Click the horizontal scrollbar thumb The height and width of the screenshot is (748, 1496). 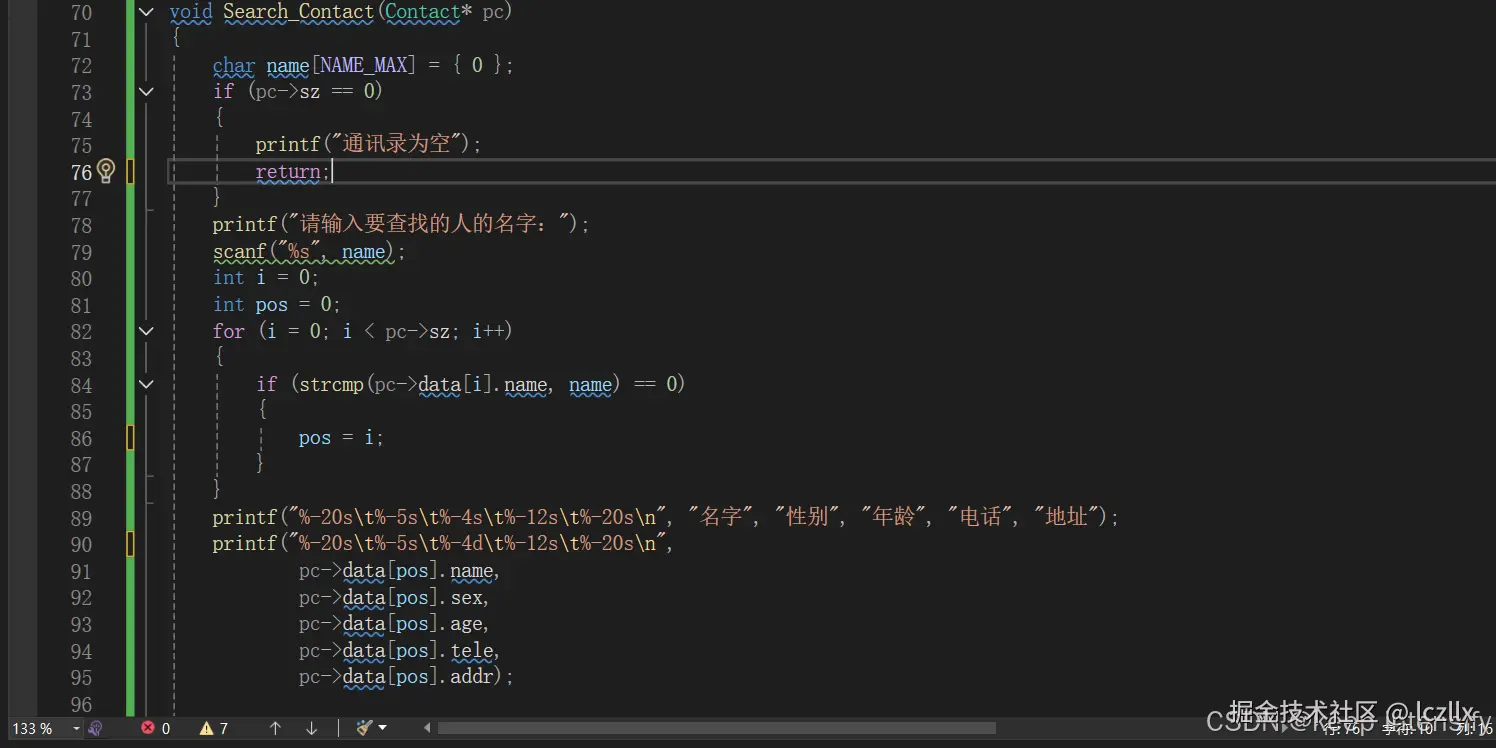(x=716, y=728)
